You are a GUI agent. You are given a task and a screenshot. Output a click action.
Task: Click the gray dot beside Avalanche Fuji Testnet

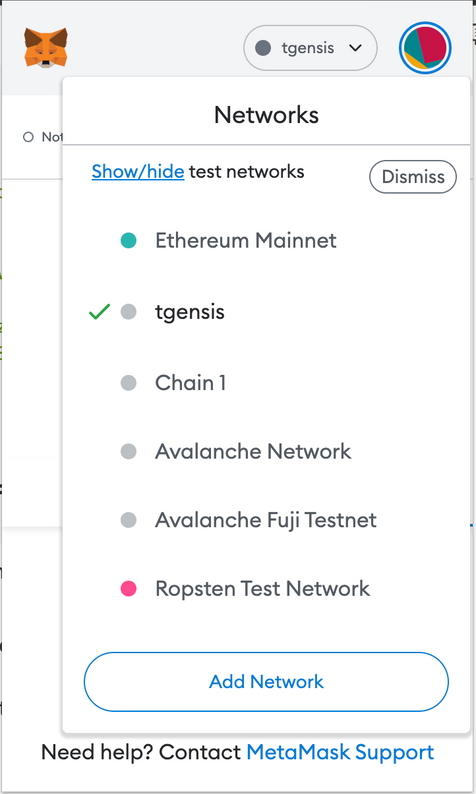click(x=129, y=520)
